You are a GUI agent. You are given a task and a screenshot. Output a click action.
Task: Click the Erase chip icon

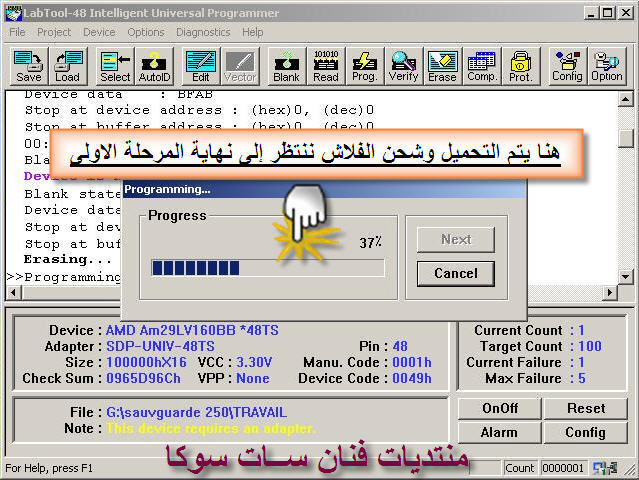[x=442, y=66]
